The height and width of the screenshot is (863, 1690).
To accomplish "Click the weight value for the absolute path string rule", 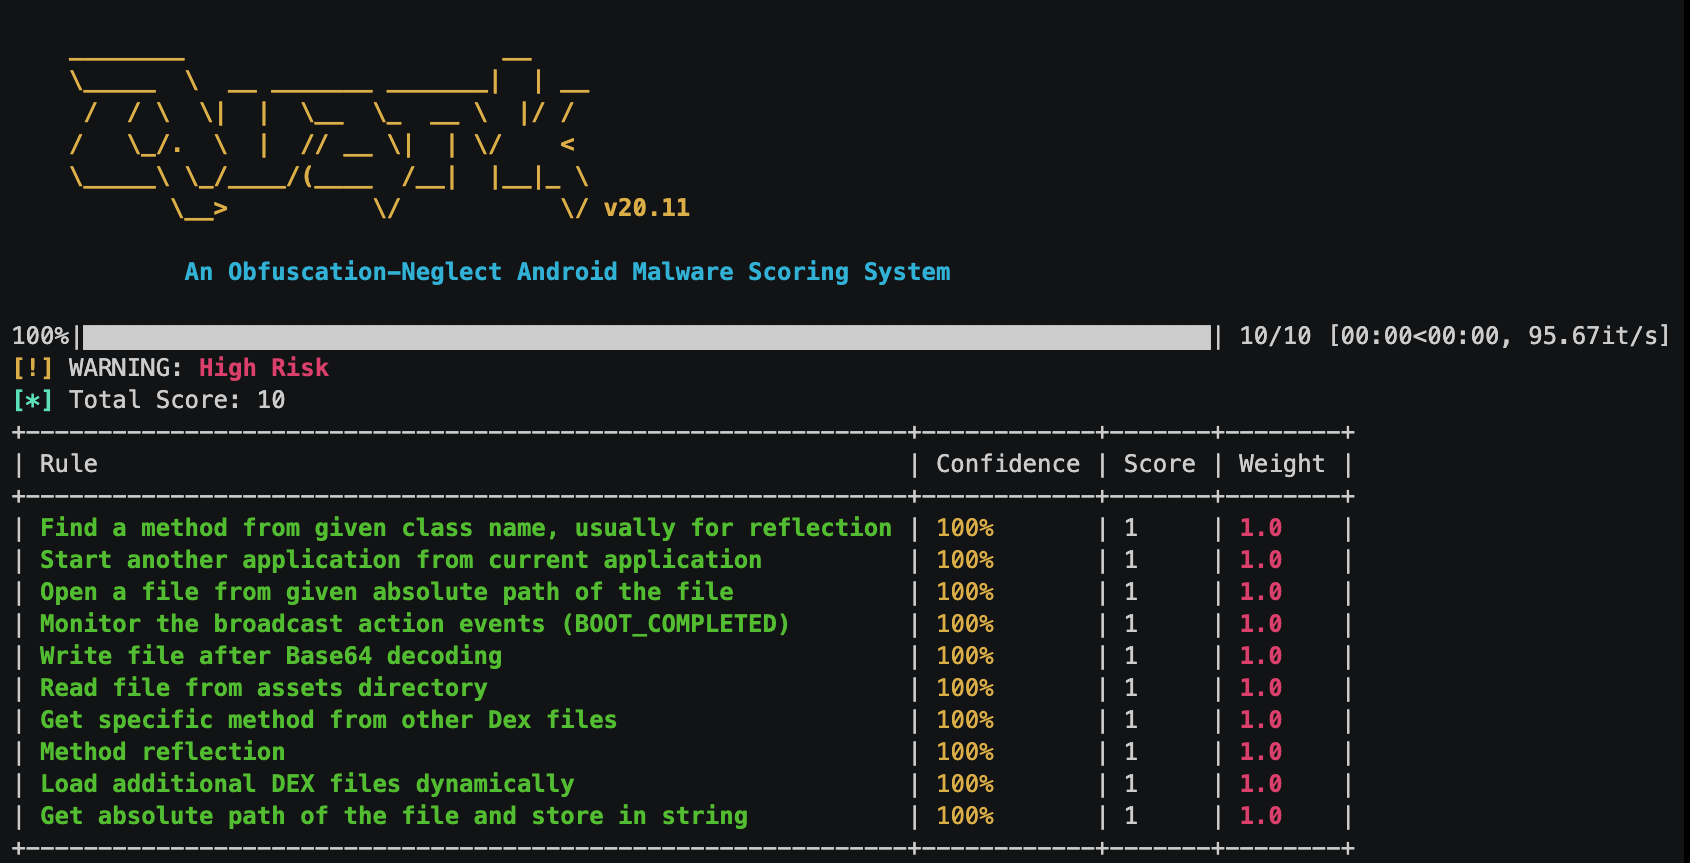I will point(1260,816).
